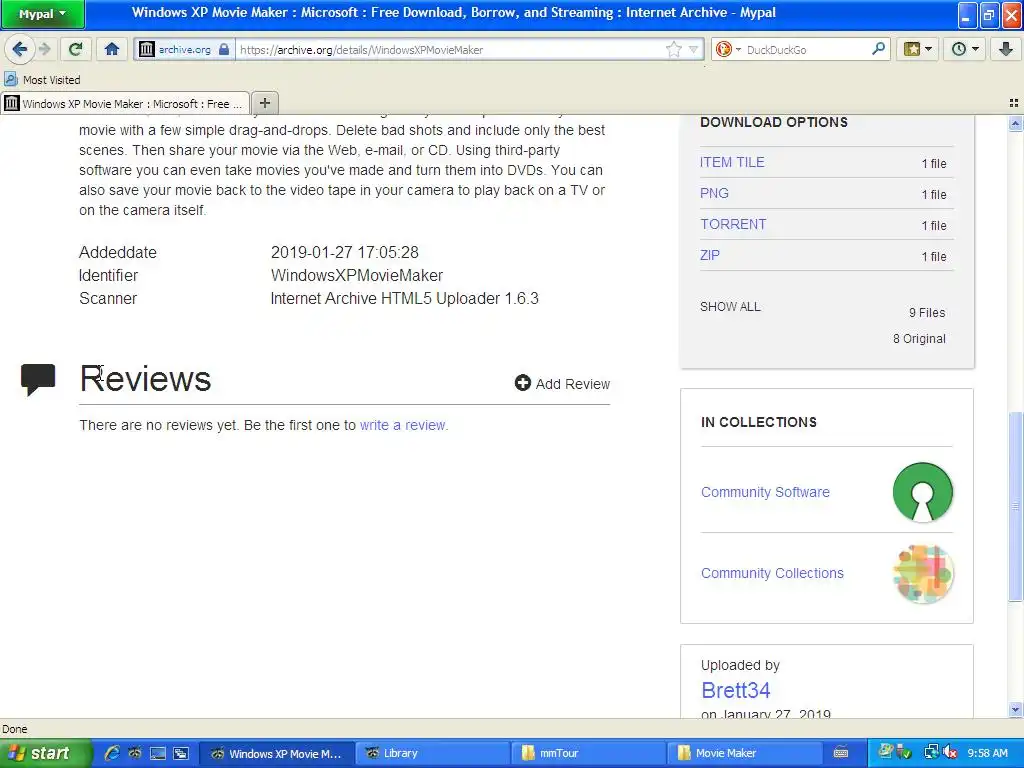Go back with the browser back arrow
This screenshot has width=1024, height=768.
pyautogui.click(x=20, y=49)
